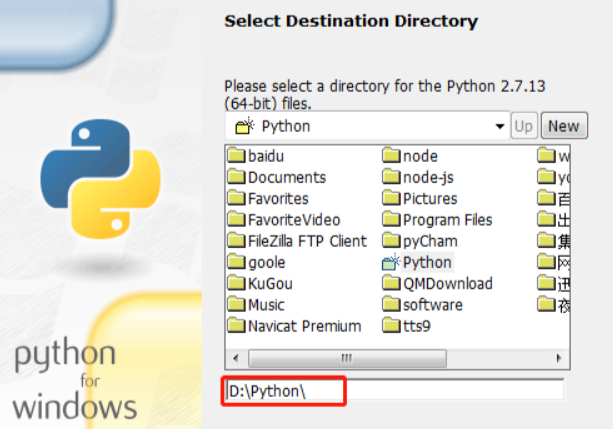Select the QMDownload folder icon

tap(391, 282)
